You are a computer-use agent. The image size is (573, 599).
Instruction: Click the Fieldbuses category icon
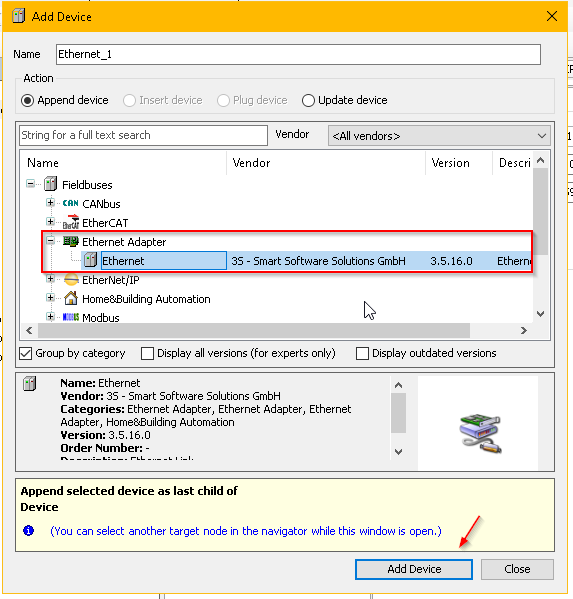[x=50, y=184]
